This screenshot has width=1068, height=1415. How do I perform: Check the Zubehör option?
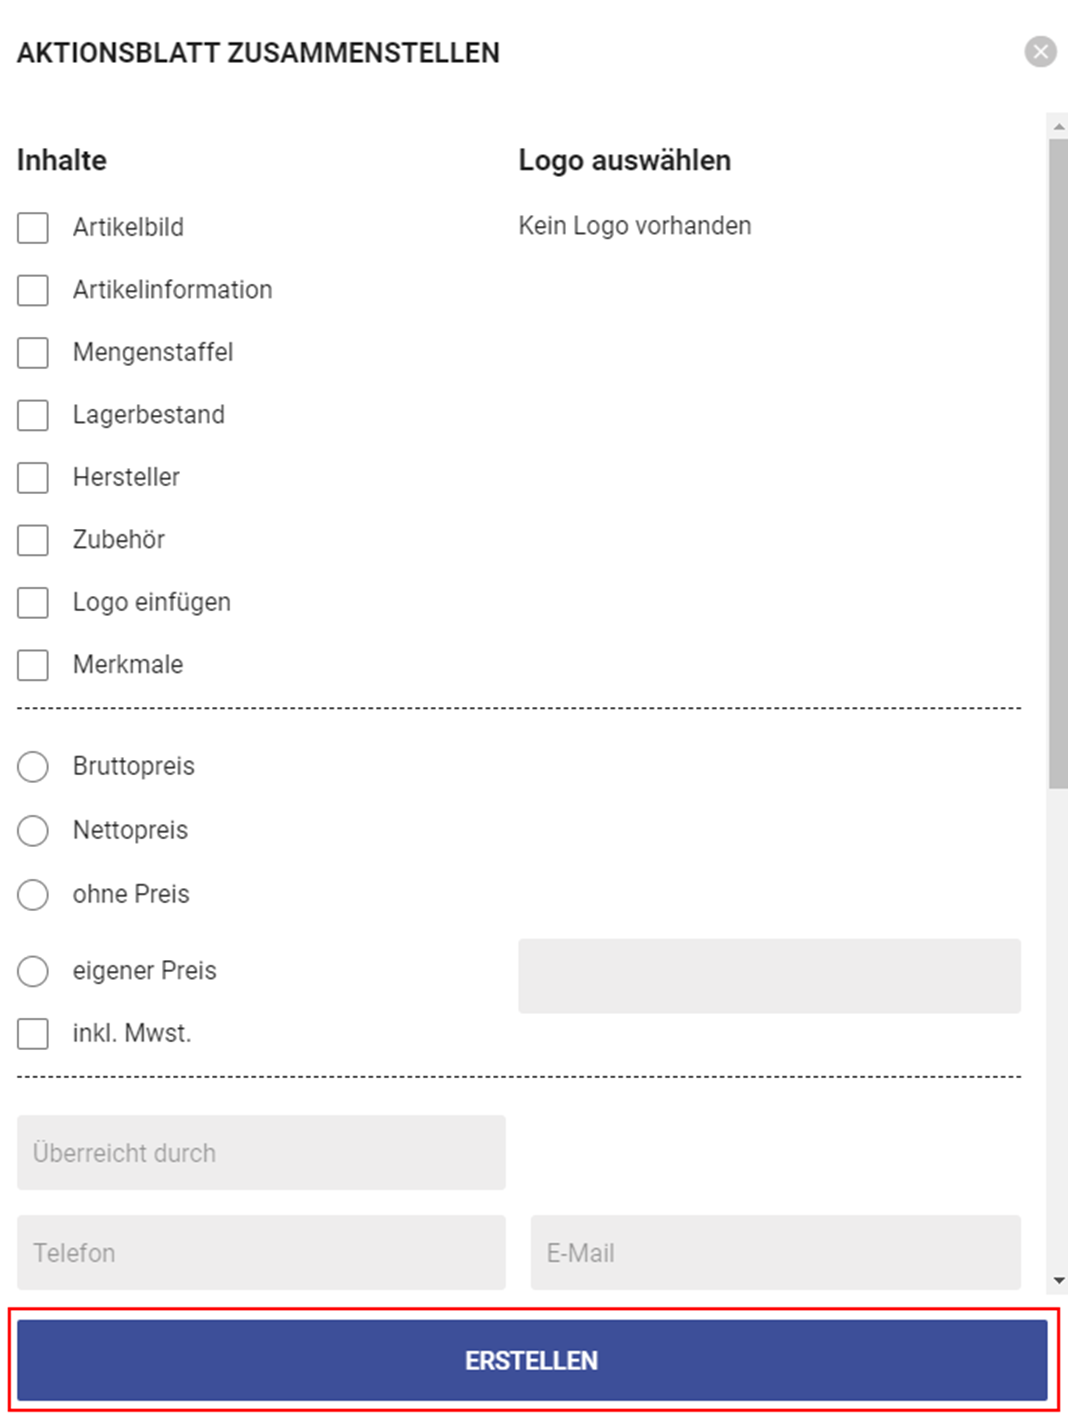click(x=33, y=540)
